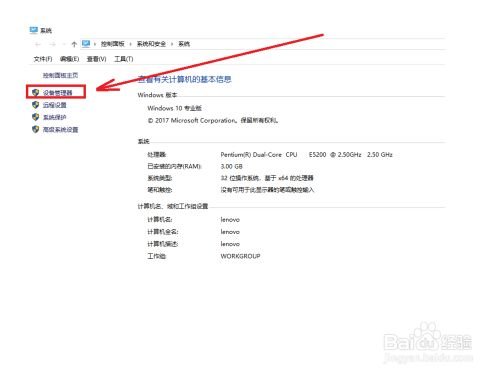
Task: Click the Pentium(R) Dual-Core CPU E5200 value
Action: (306, 155)
